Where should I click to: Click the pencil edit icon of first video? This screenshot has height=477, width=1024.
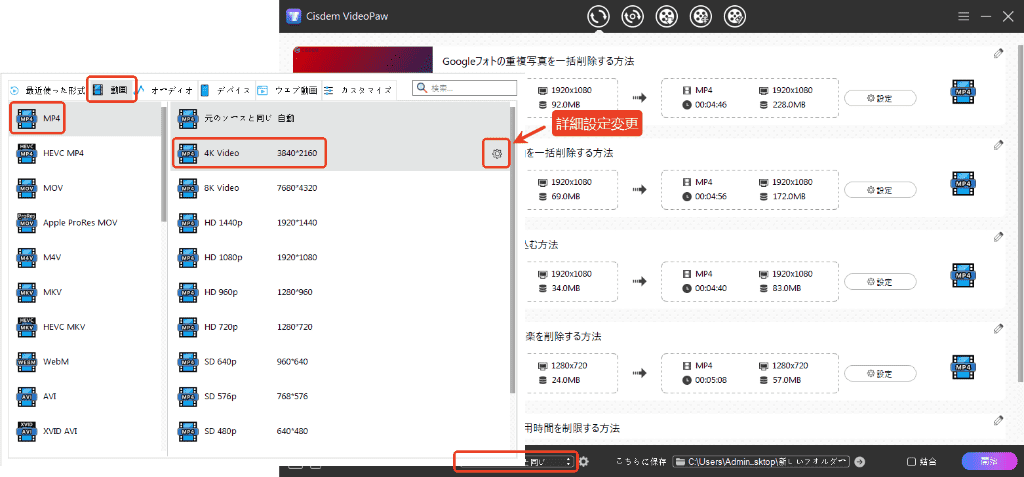click(x=997, y=54)
